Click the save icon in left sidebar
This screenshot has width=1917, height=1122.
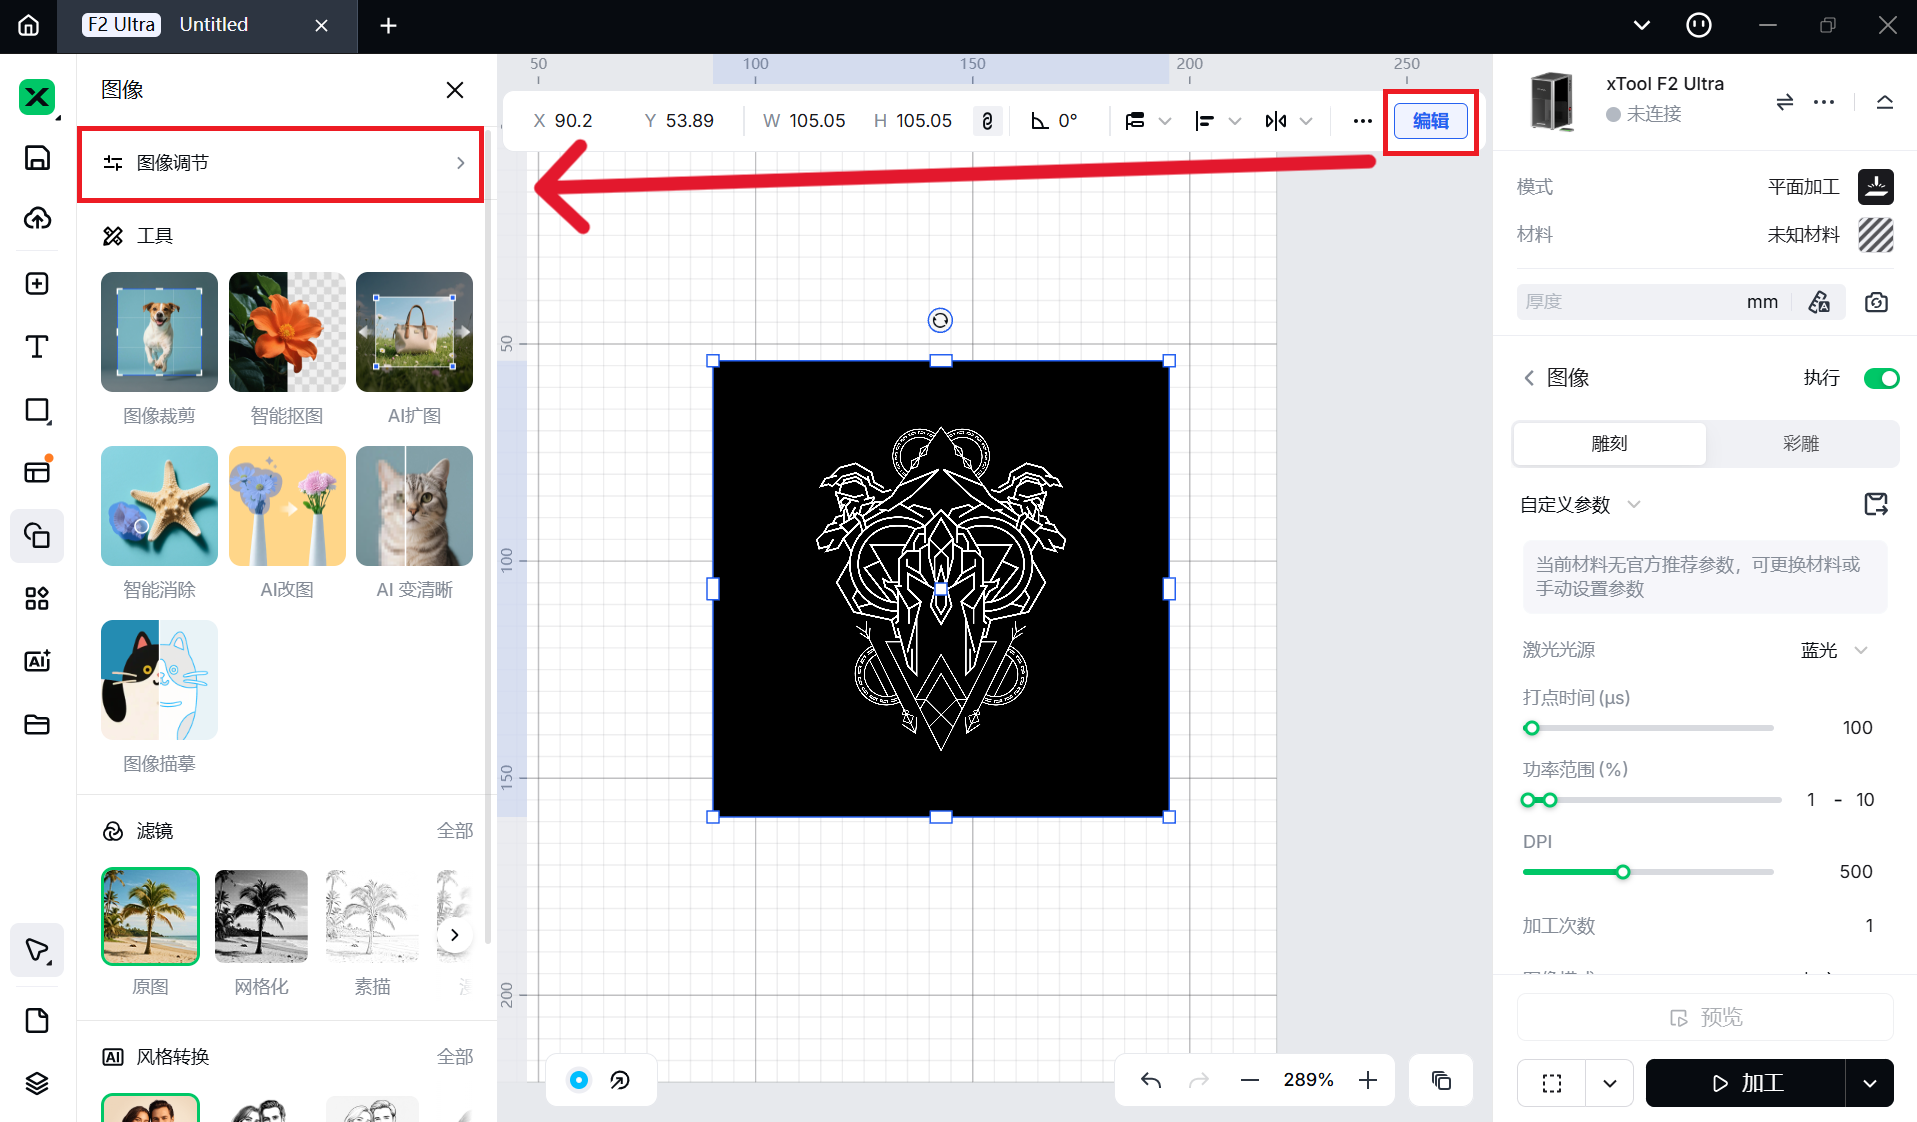(x=37, y=158)
